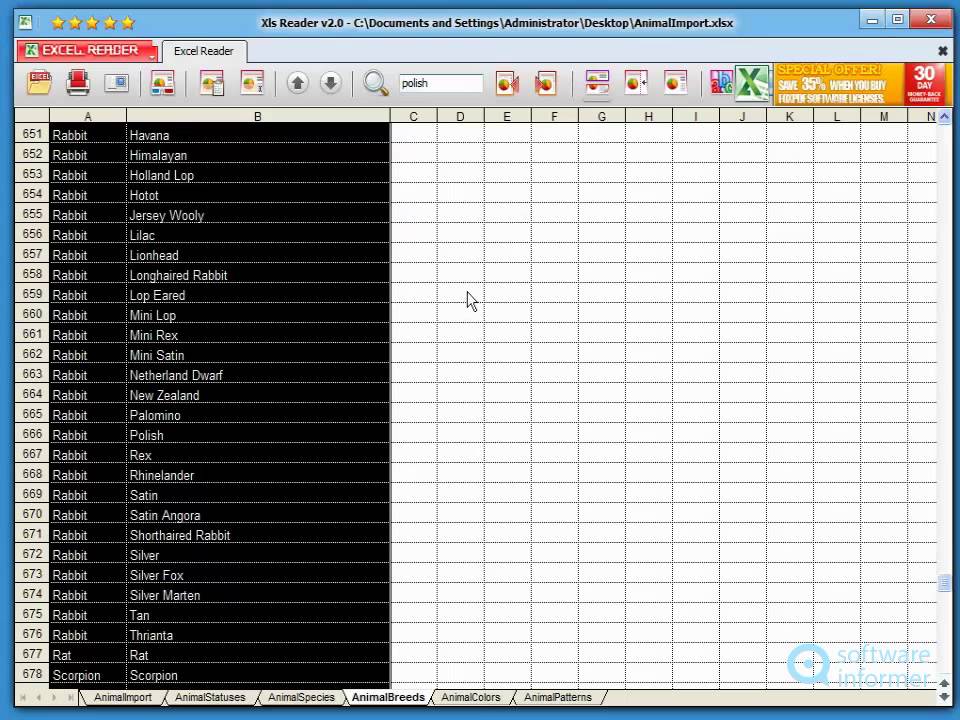960x720 pixels.
Task: Click the vertical scrollbar thumb
Action: (x=944, y=582)
